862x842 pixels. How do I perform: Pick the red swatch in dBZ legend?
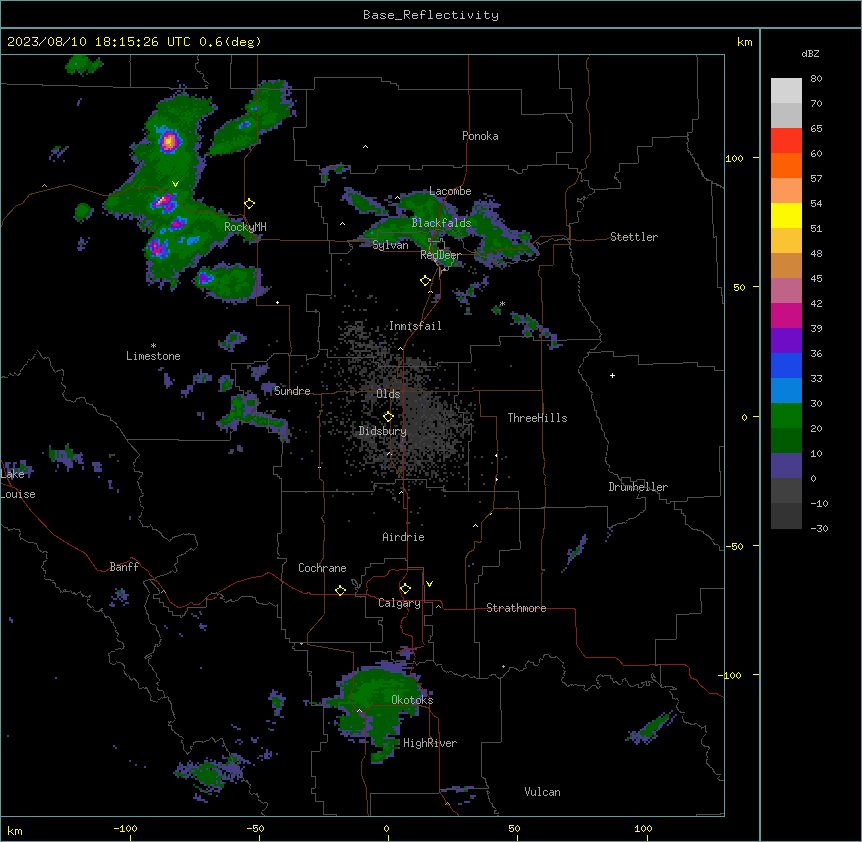coord(786,140)
